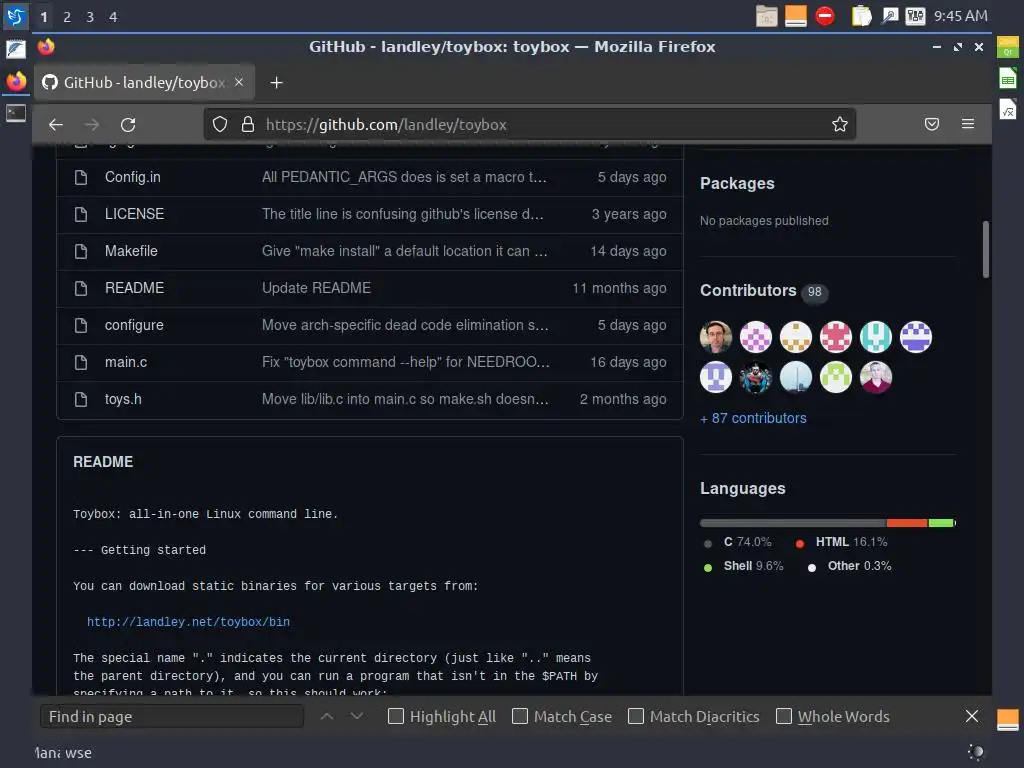Enable Whole Words checkbox
The image size is (1024, 768).
pos(784,716)
